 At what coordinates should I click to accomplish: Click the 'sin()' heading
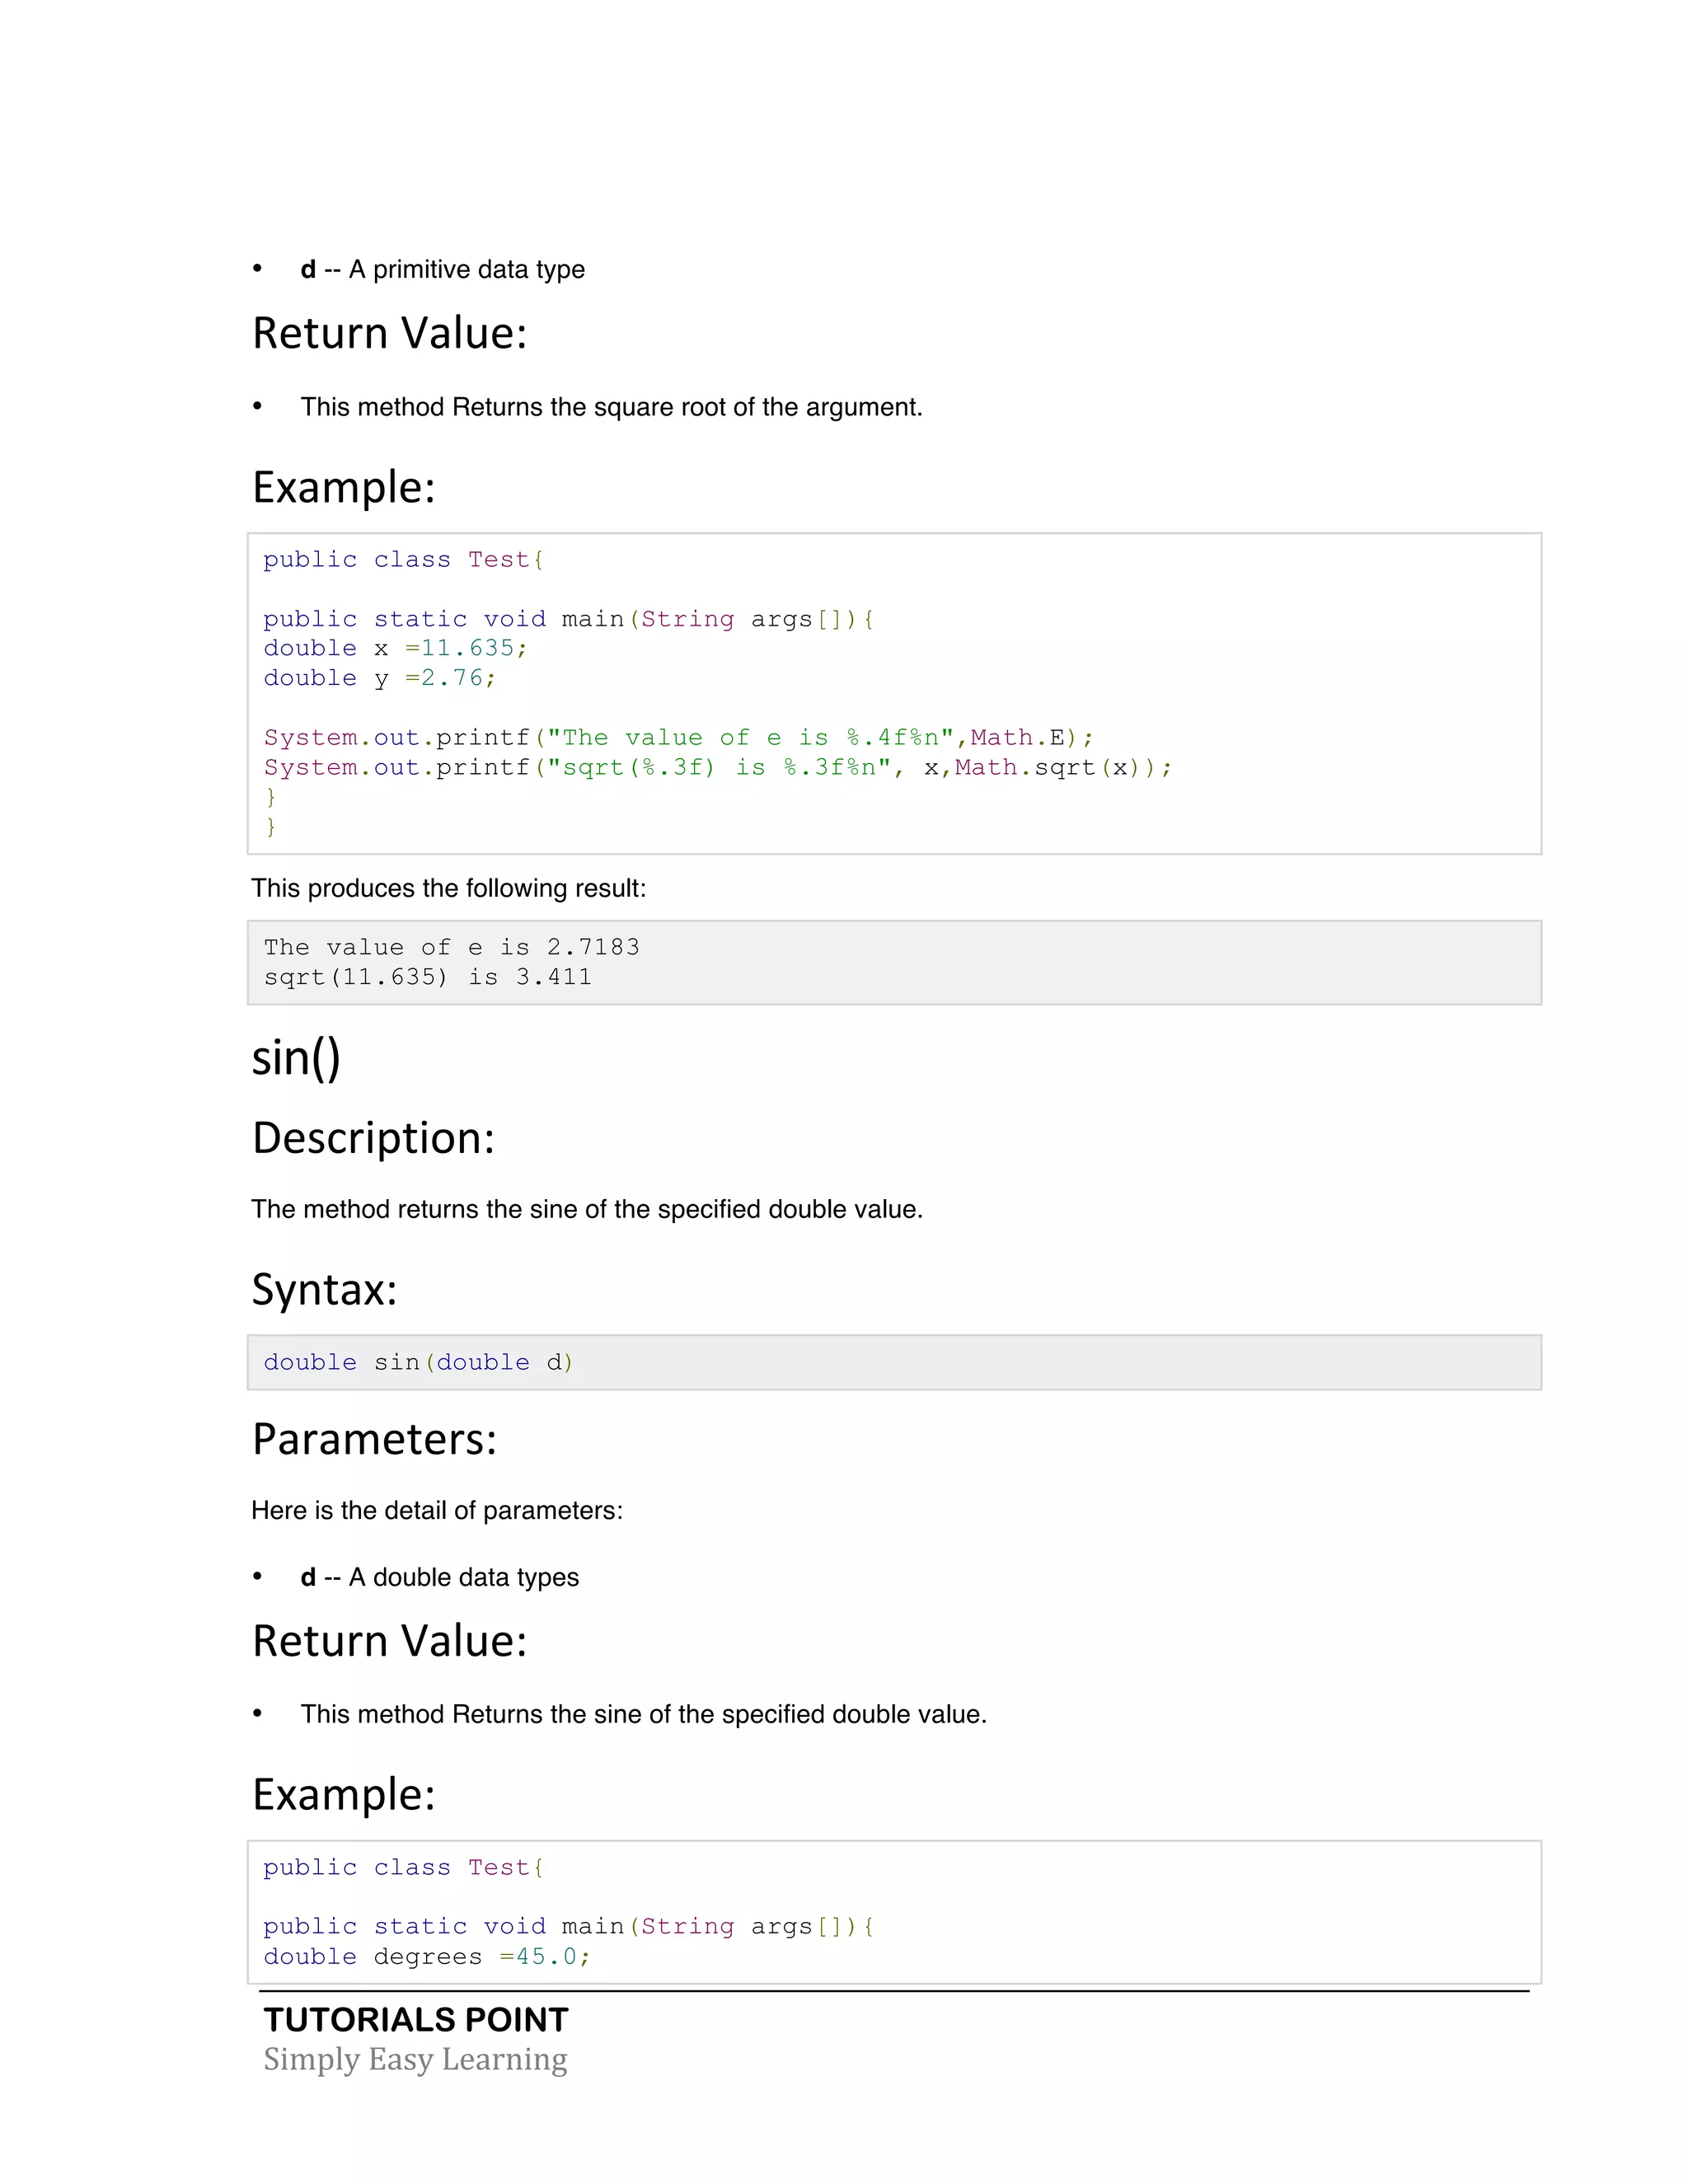click(296, 1058)
